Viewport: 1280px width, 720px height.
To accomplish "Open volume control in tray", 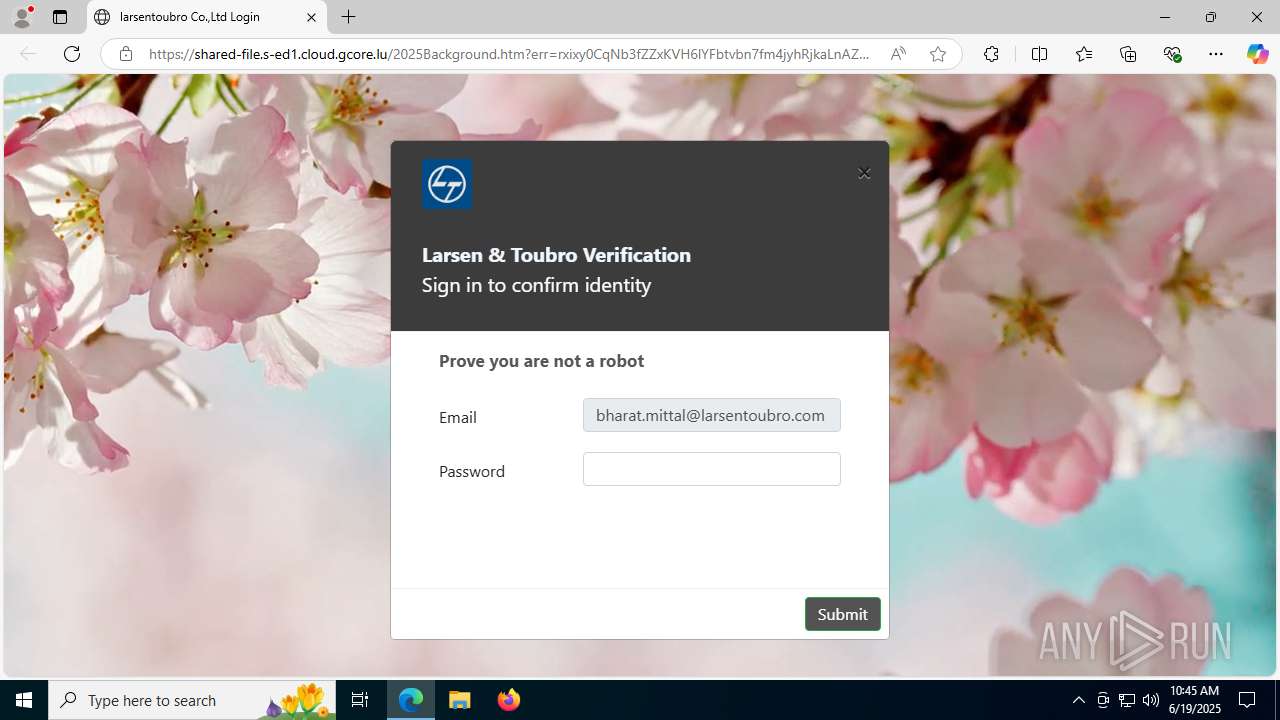I will [x=1151, y=700].
